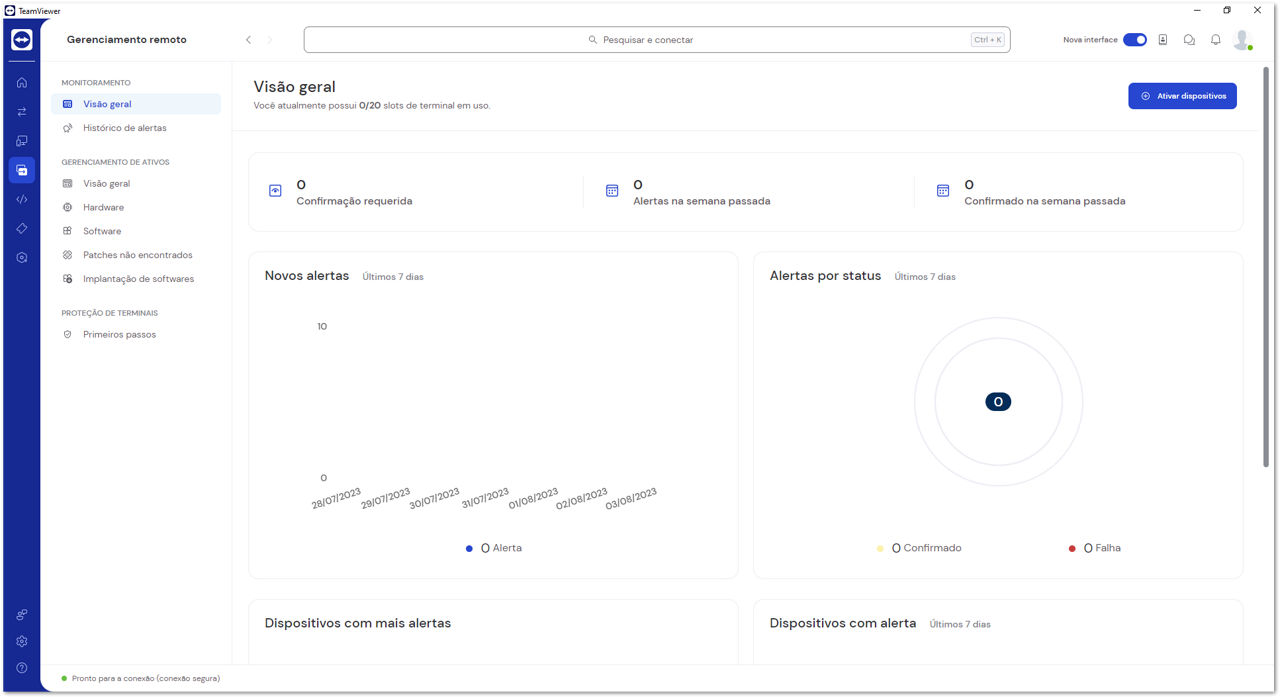Open the Home icon in left sidebar

point(22,82)
